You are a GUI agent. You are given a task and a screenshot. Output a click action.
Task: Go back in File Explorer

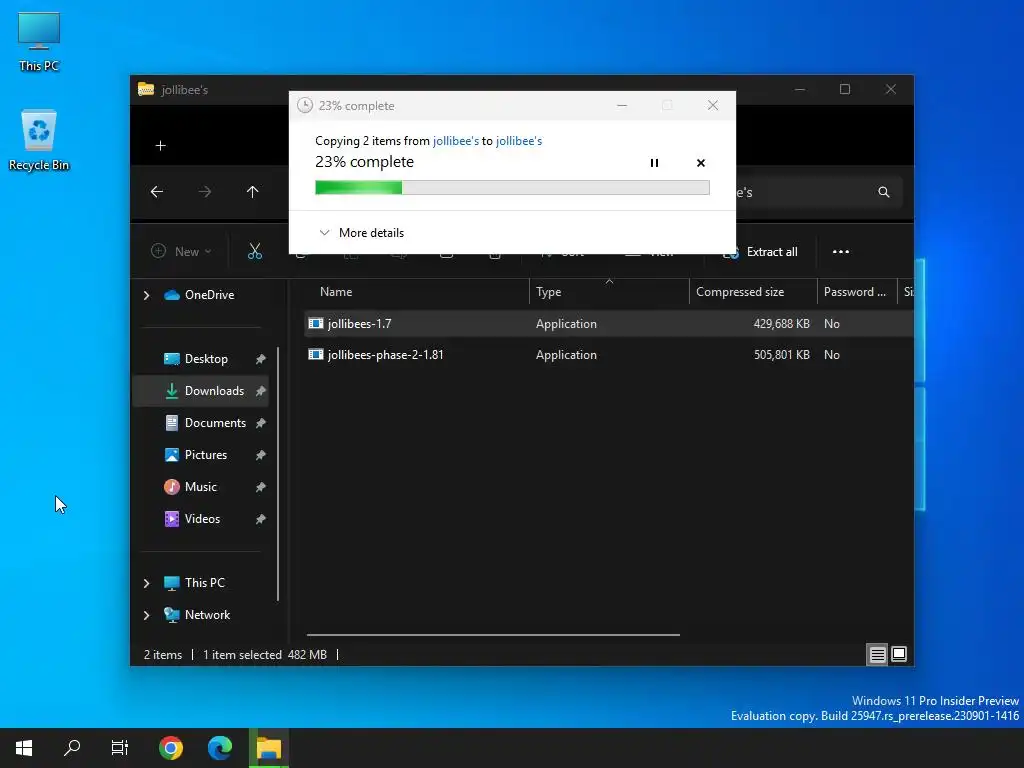click(157, 192)
